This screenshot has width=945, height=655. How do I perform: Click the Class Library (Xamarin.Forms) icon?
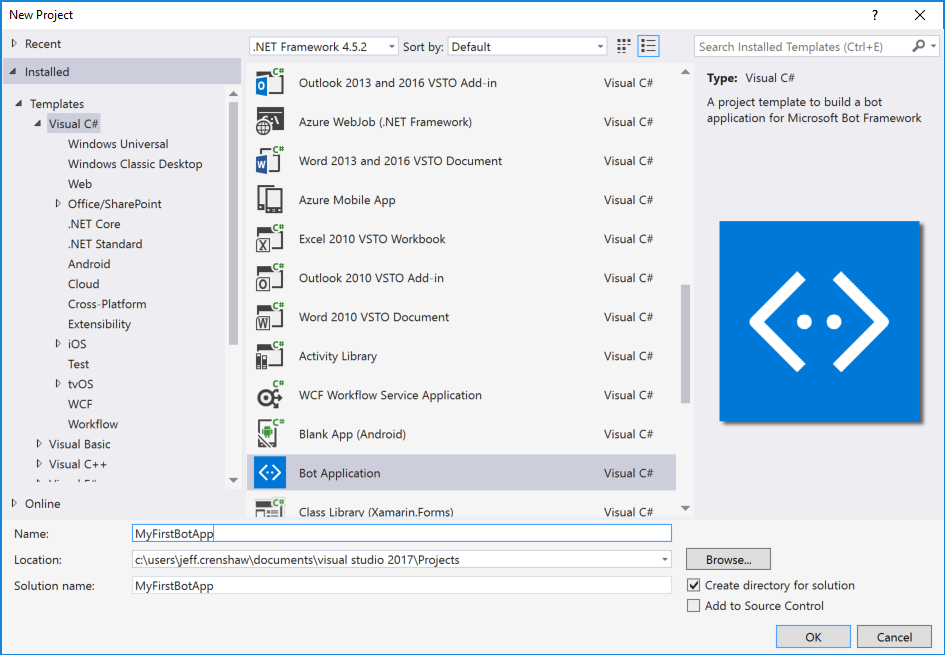[x=269, y=508]
